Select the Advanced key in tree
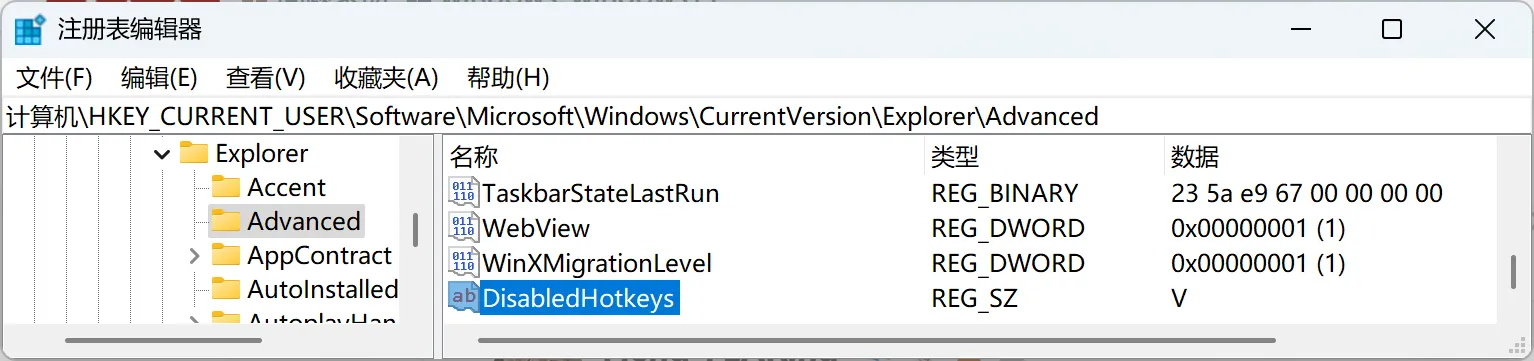 pyautogui.click(x=304, y=221)
